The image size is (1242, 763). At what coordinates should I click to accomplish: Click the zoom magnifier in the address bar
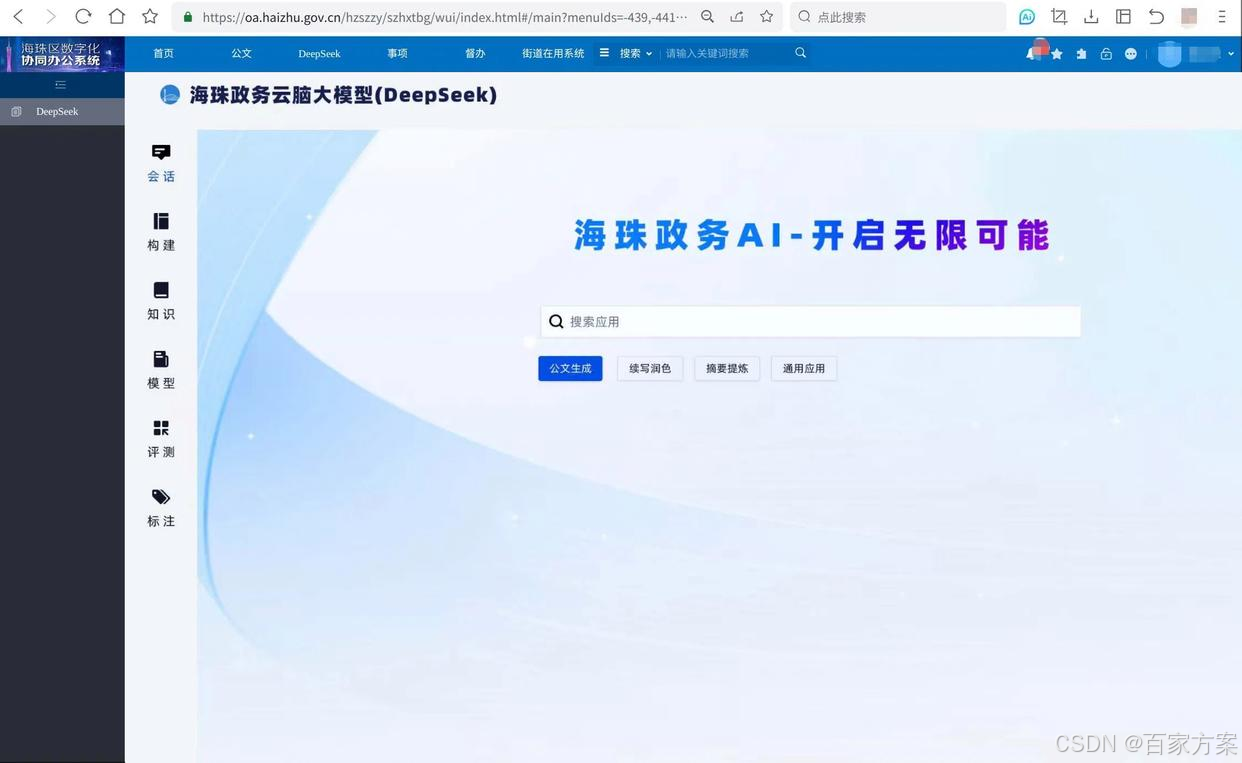click(707, 16)
